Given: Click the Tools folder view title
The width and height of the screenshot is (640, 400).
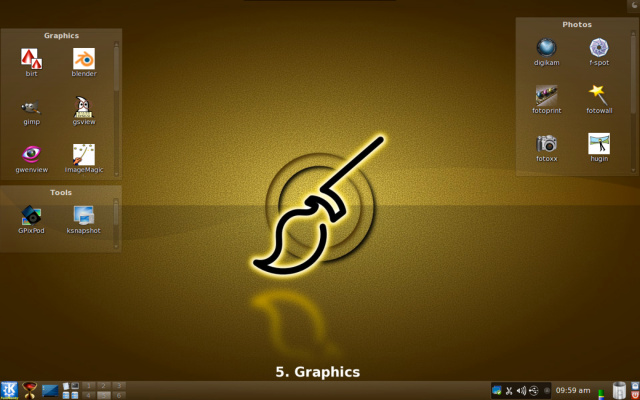Looking at the screenshot, I should click(61, 192).
